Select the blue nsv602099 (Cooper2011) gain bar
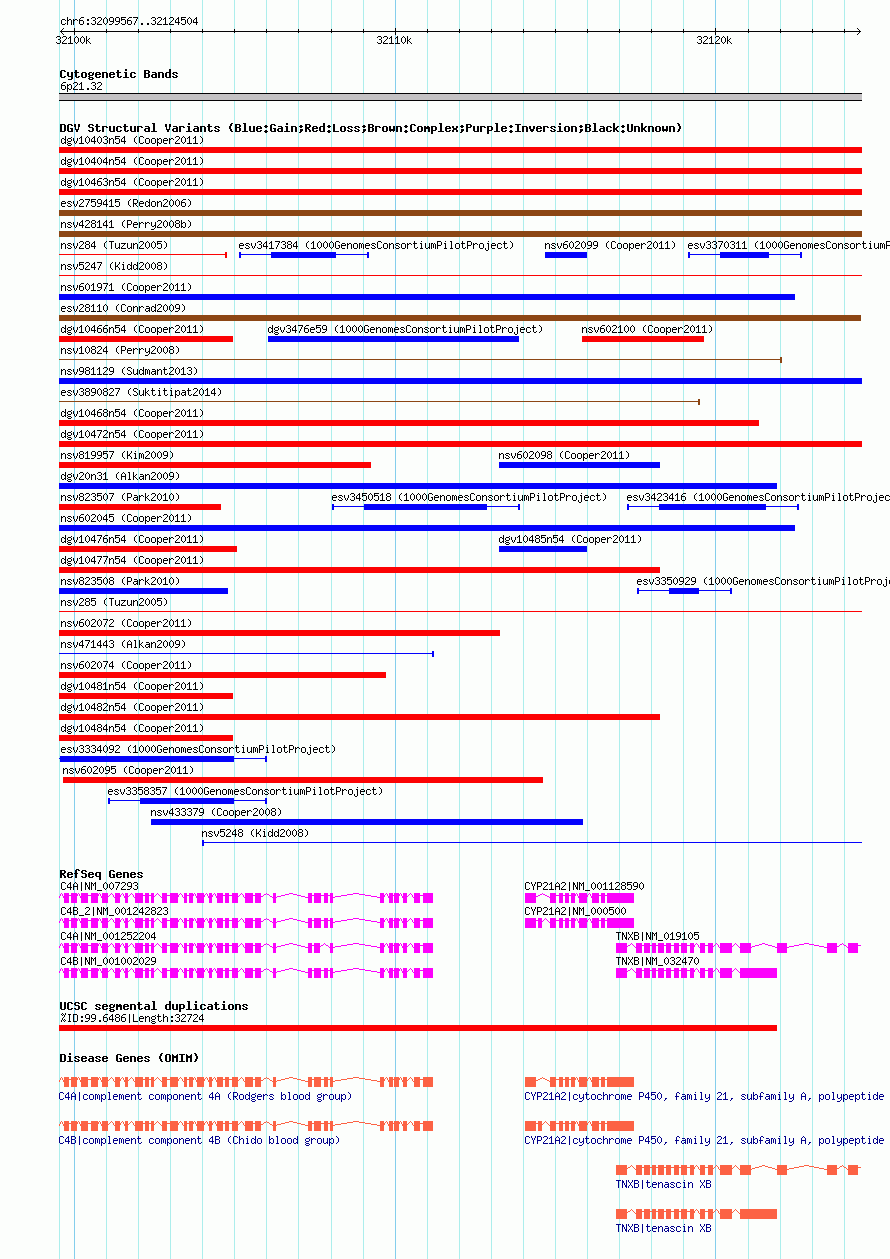Screen dimensions: 890x1259 [566, 255]
